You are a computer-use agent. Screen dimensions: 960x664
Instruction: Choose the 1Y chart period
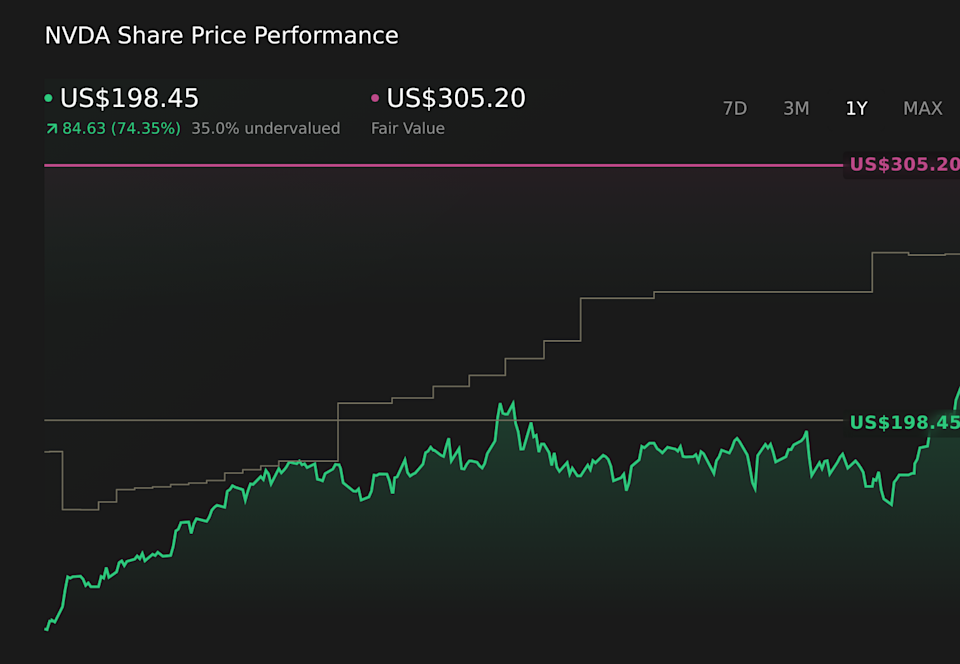(857, 108)
